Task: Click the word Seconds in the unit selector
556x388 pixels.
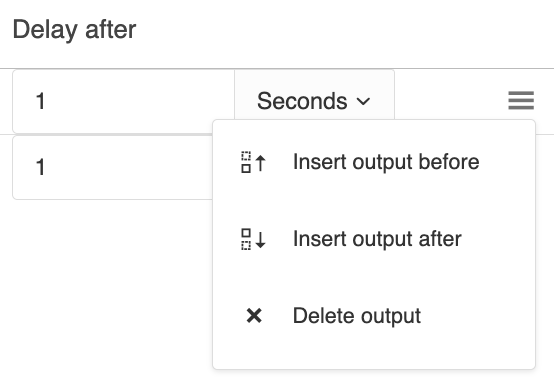Action: (x=302, y=101)
